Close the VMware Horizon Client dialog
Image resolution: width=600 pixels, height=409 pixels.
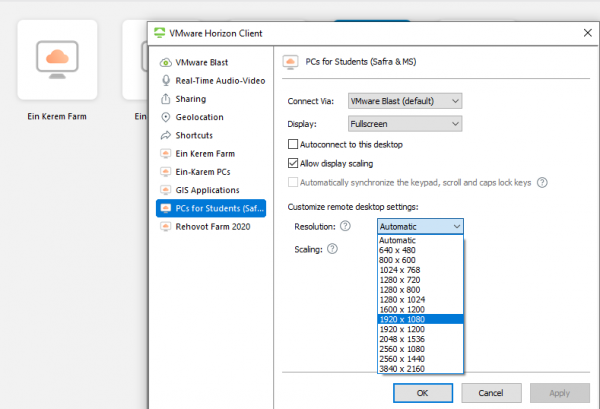[588, 33]
